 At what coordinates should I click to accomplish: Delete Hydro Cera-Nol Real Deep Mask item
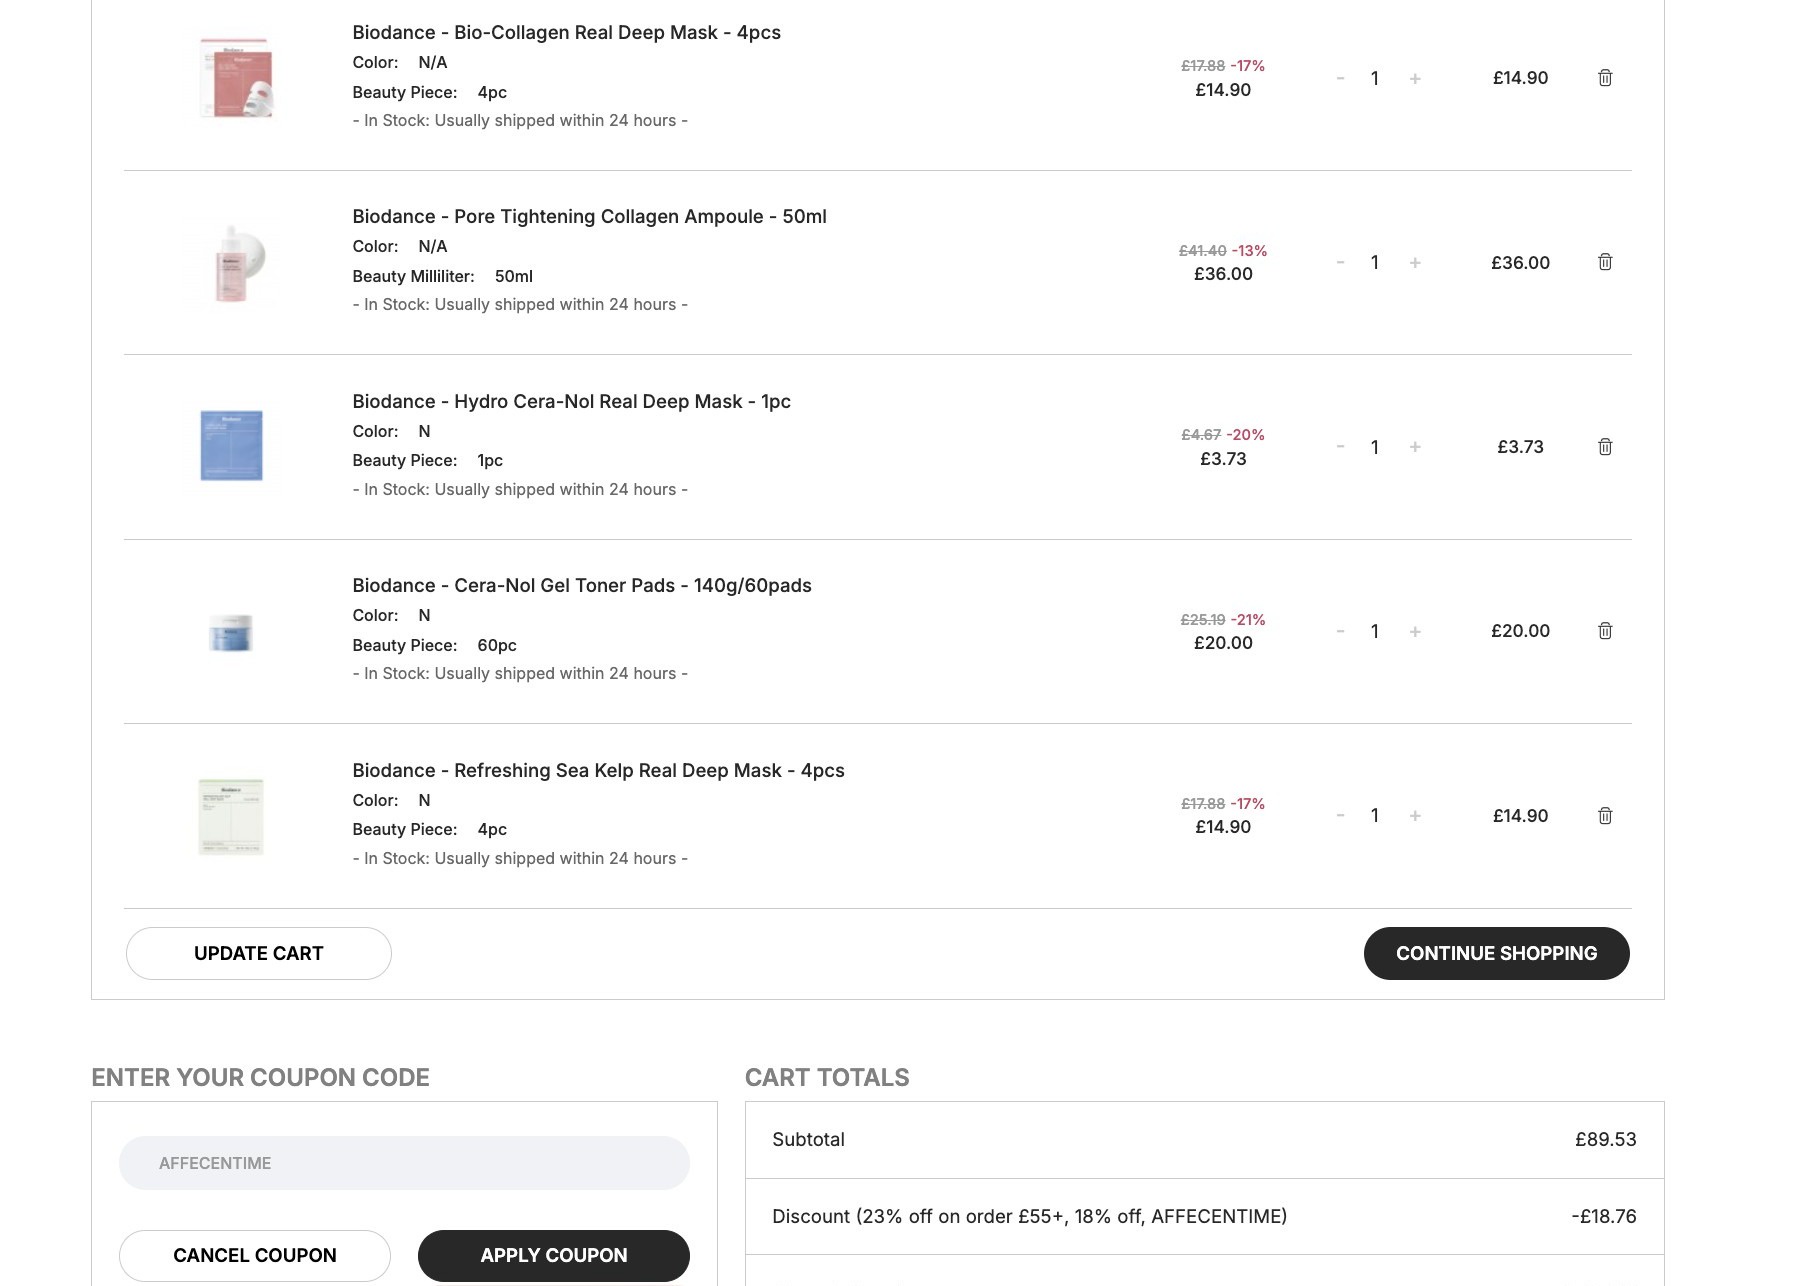1605,447
